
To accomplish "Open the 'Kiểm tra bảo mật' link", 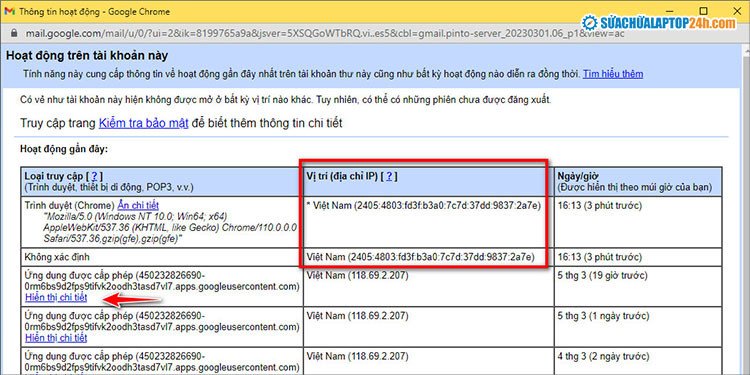I will tap(143, 123).
